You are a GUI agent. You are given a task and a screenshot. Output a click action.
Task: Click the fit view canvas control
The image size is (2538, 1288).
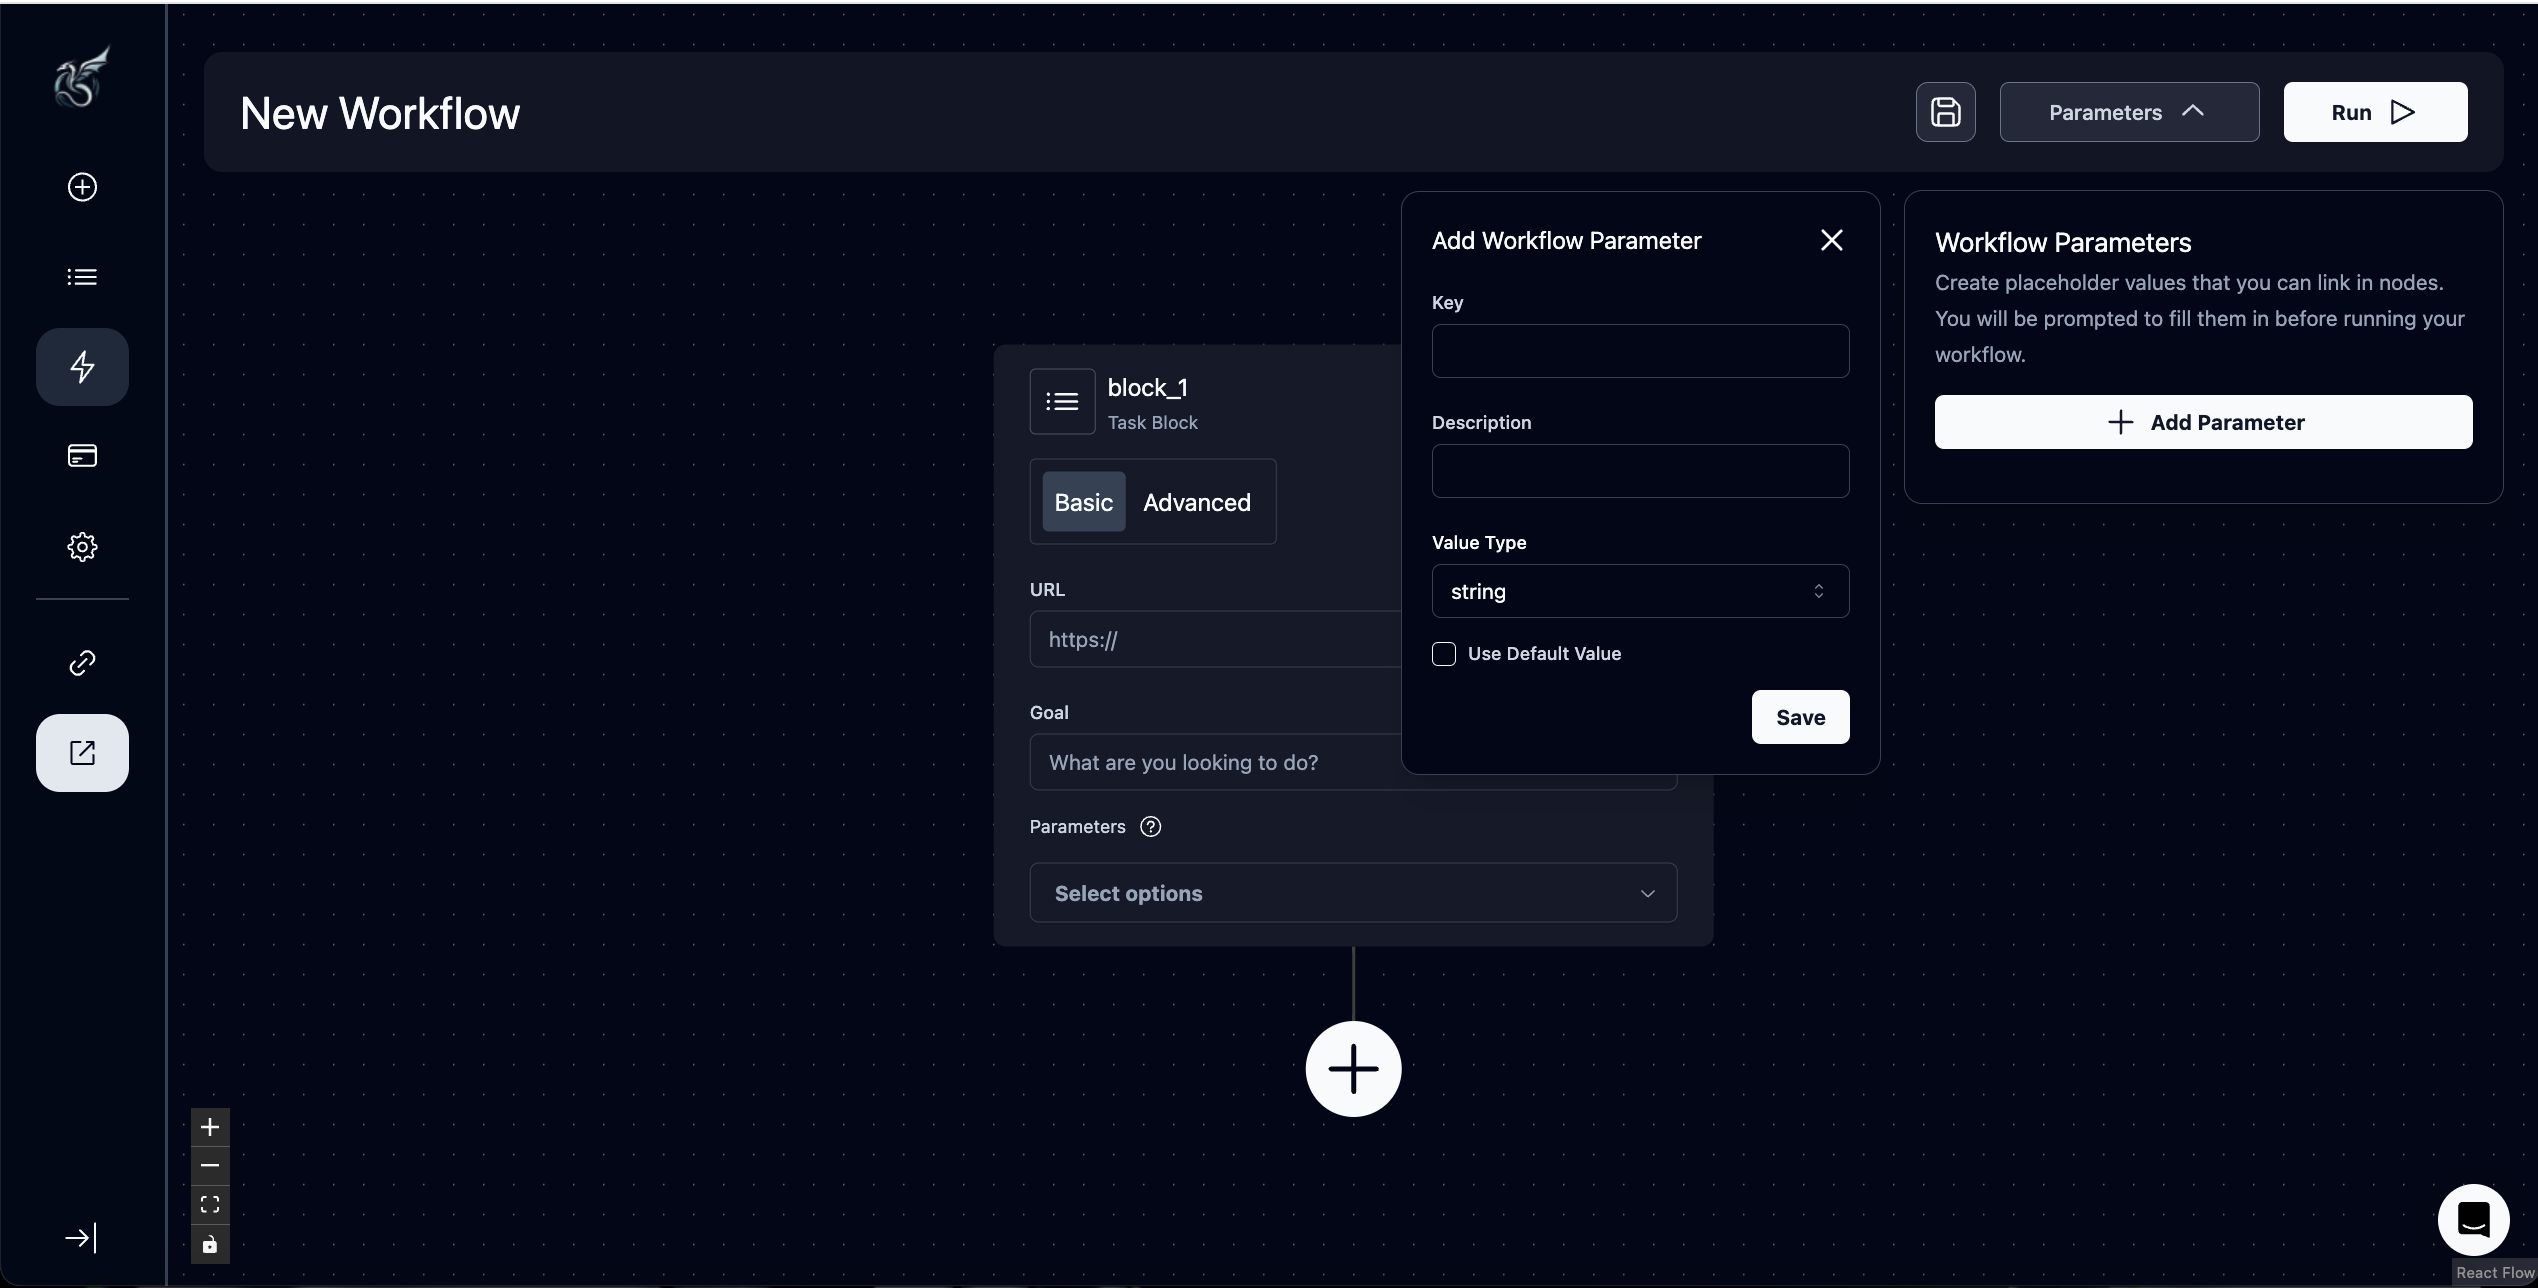pyautogui.click(x=210, y=1205)
